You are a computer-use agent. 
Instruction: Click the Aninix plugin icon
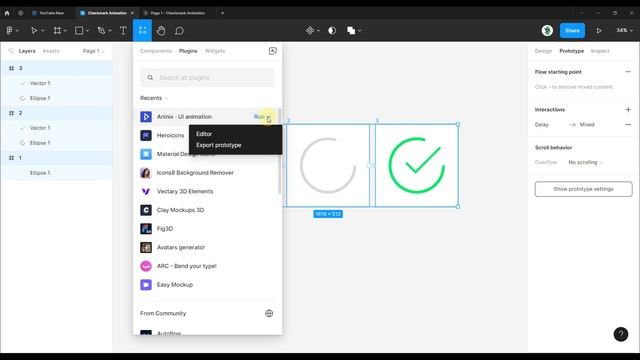(x=146, y=117)
